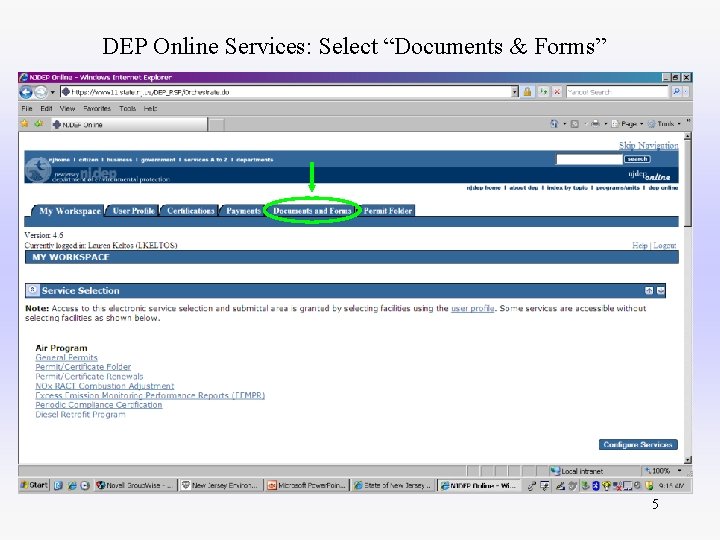Open Excess Emission Monitoring Performance Reports link
Viewport: 720px width, 540px height.
pos(150,395)
